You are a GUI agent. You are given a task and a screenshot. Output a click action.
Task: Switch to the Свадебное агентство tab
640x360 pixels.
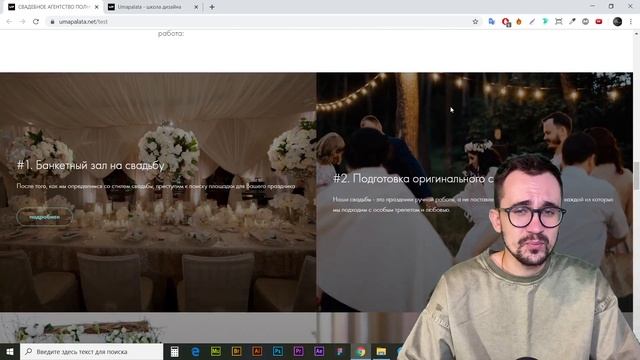52,7
